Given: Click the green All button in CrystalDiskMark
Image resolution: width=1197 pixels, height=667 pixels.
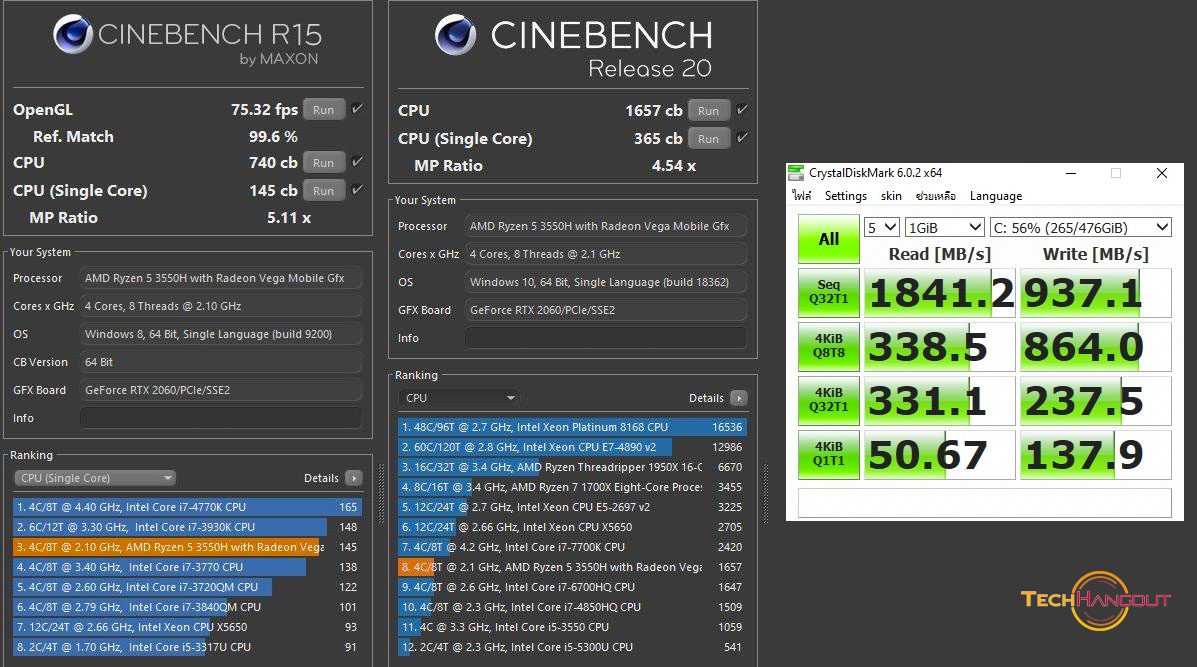Looking at the screenshot, I should pyautogui.click(x=829, y=239).
